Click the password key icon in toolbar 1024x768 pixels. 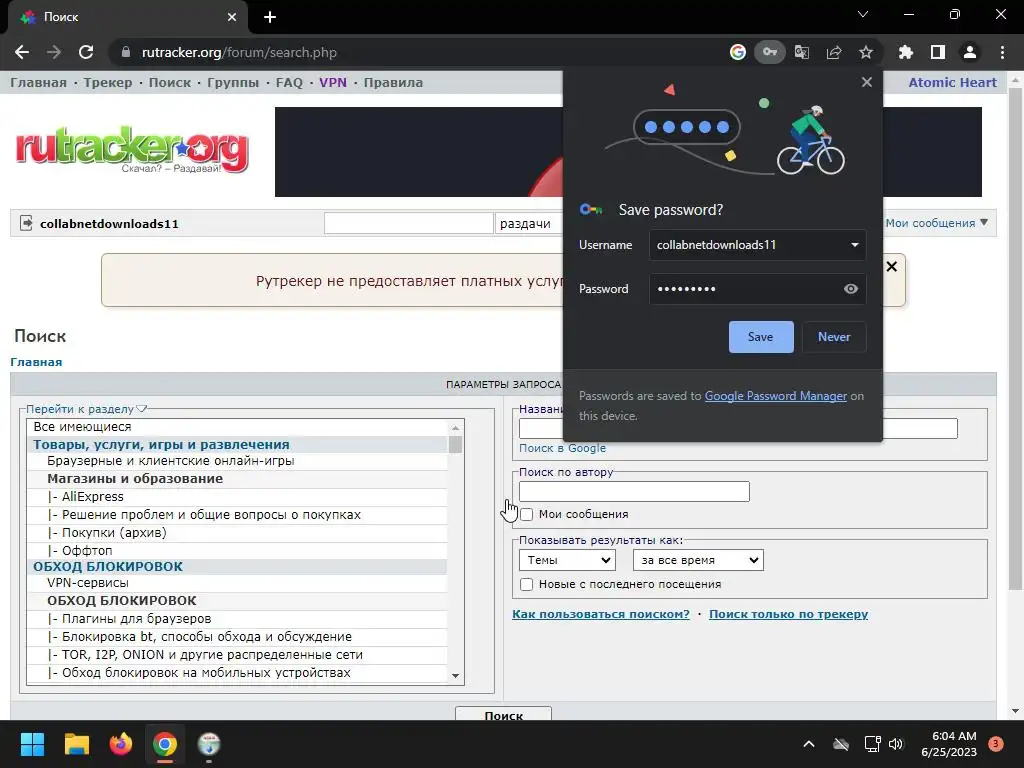click(770, 52)
